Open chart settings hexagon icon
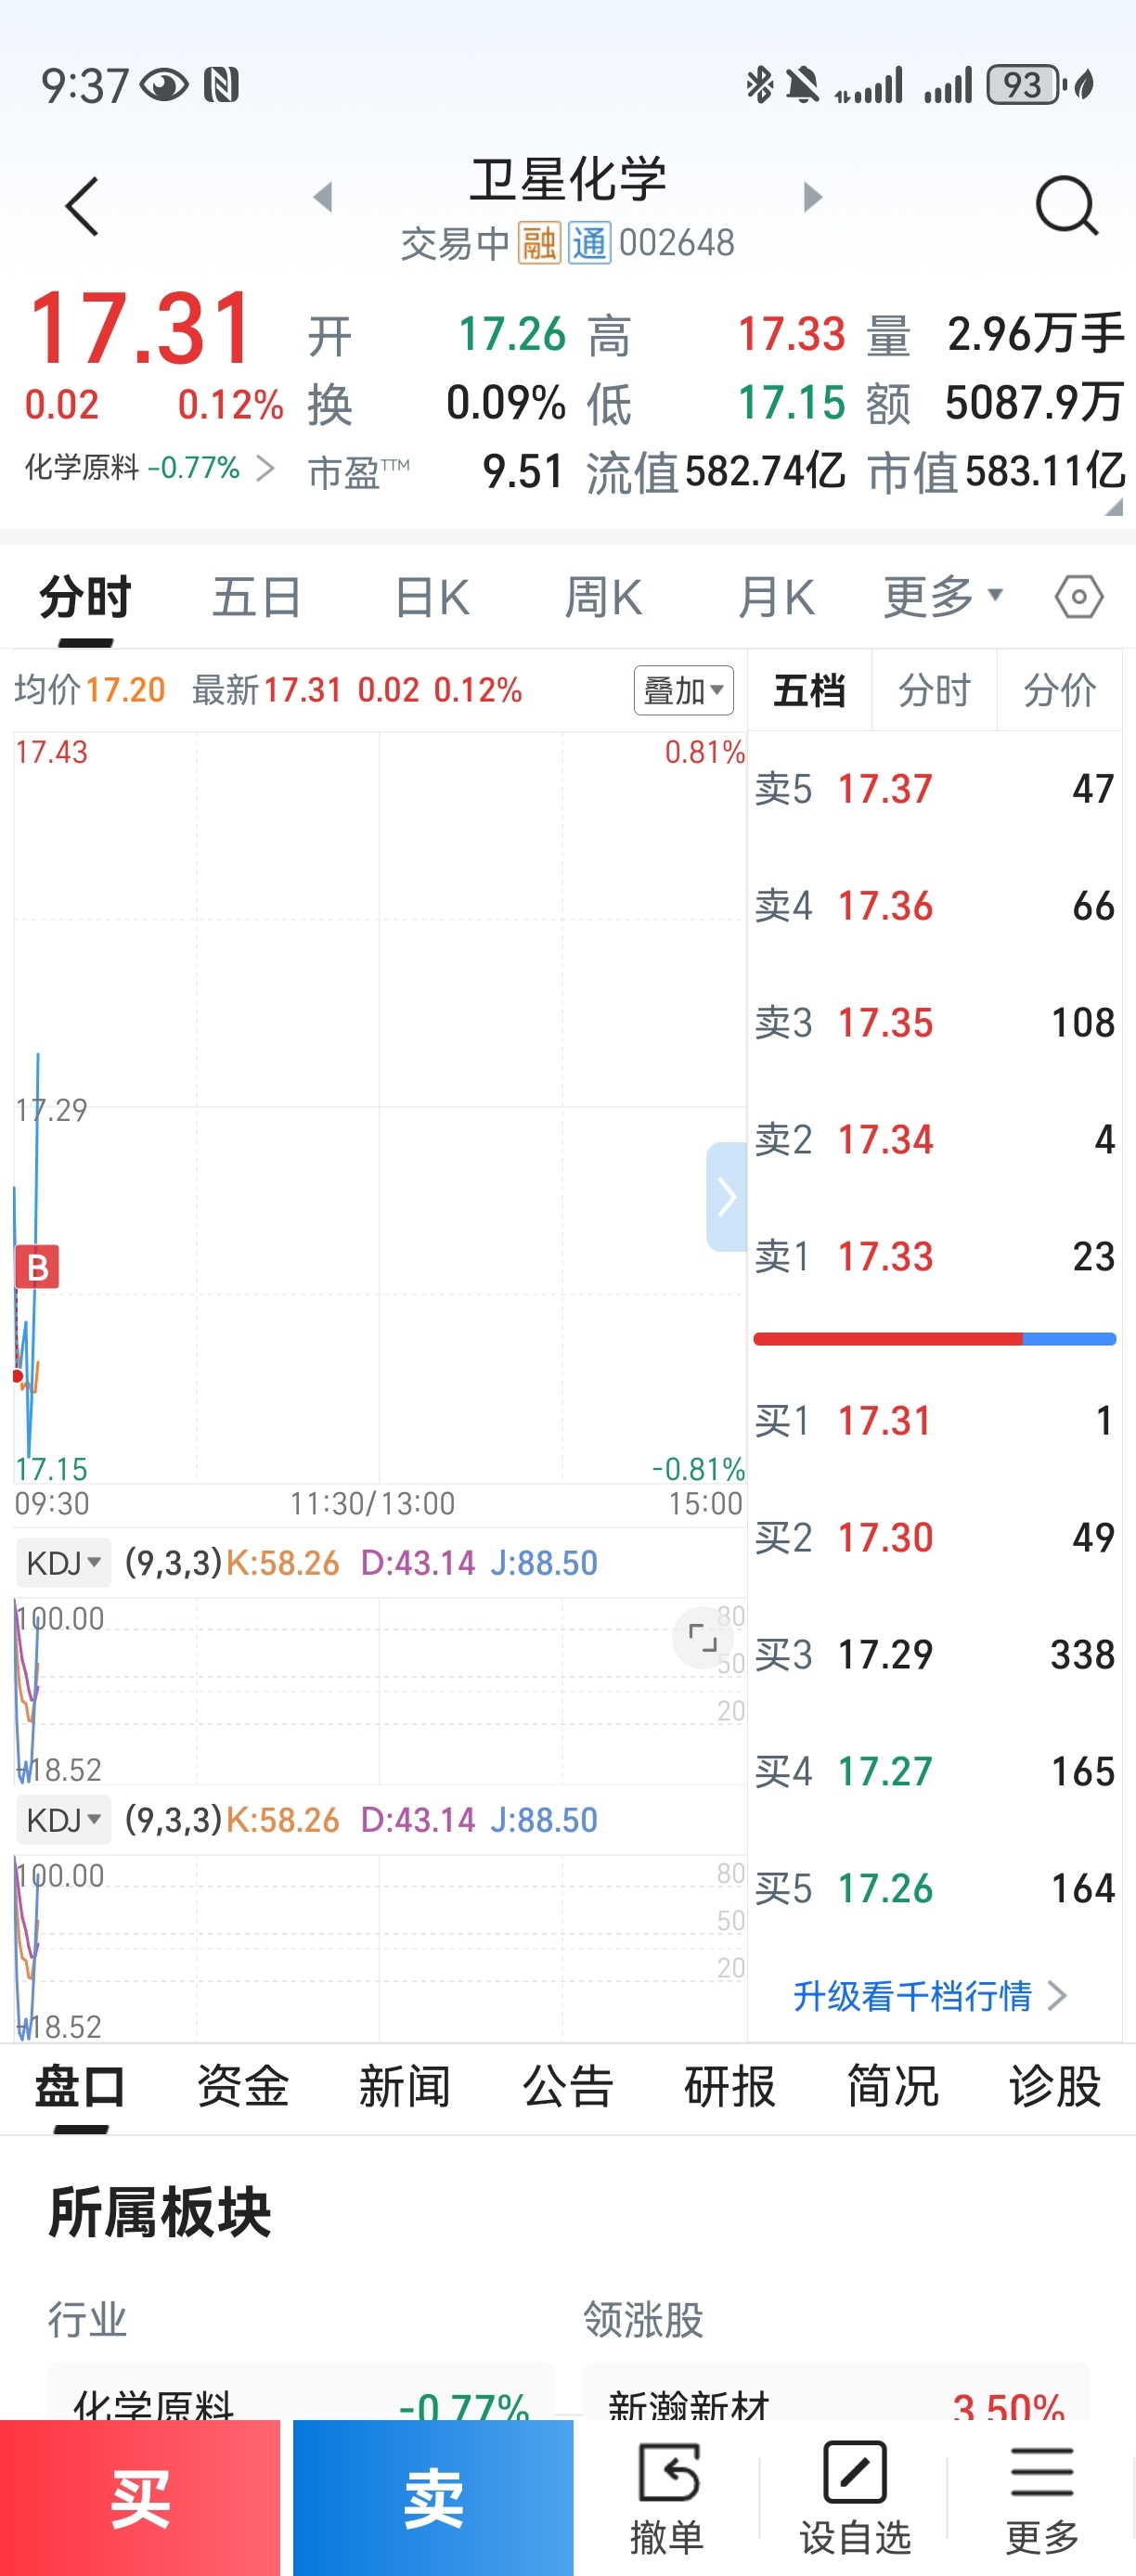The width and height of the screenshot is (1136, 2576). pyautogui.click(x=1078, y=598)
